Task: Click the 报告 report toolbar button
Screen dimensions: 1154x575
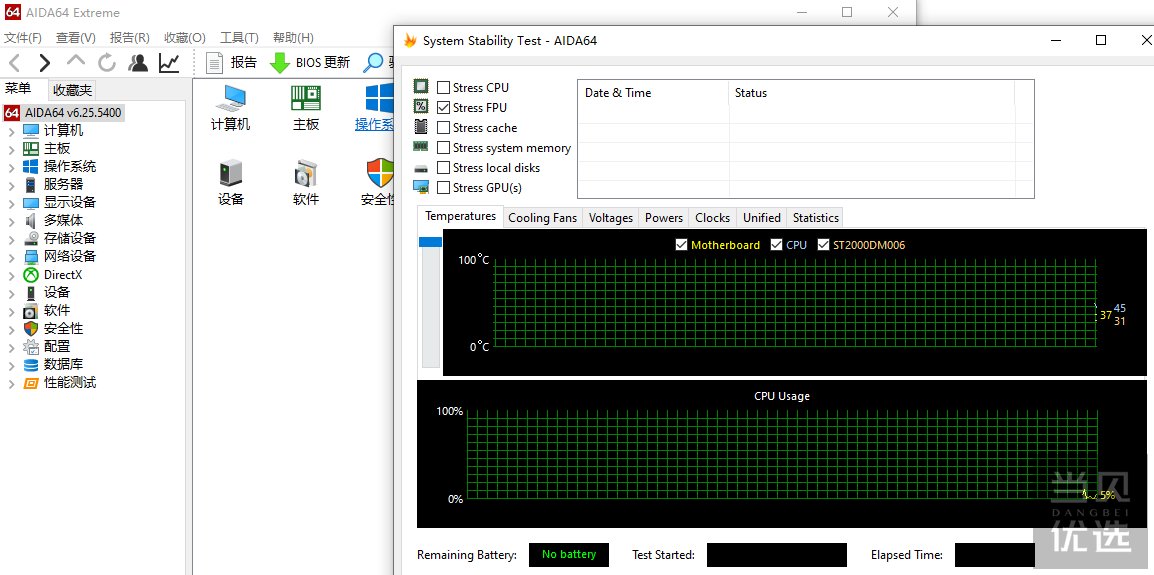Action: click(232, 63)
